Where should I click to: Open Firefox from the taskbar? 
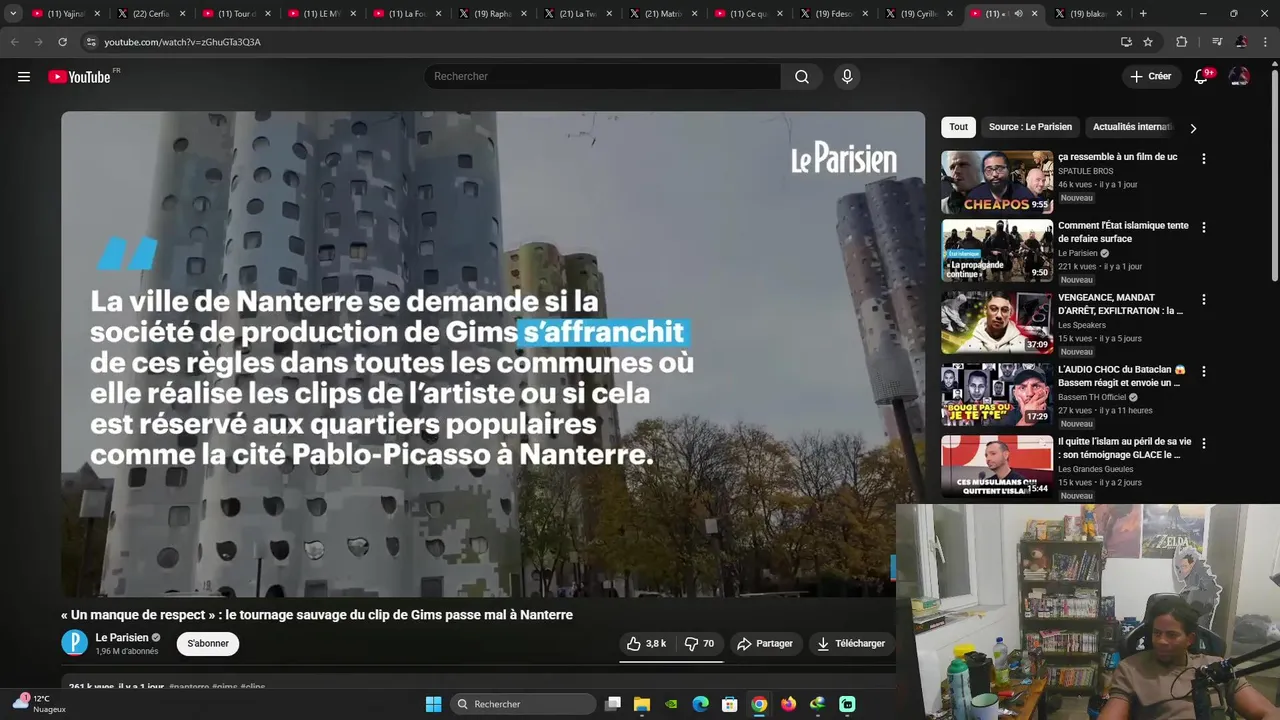click(x=788, y=704)
